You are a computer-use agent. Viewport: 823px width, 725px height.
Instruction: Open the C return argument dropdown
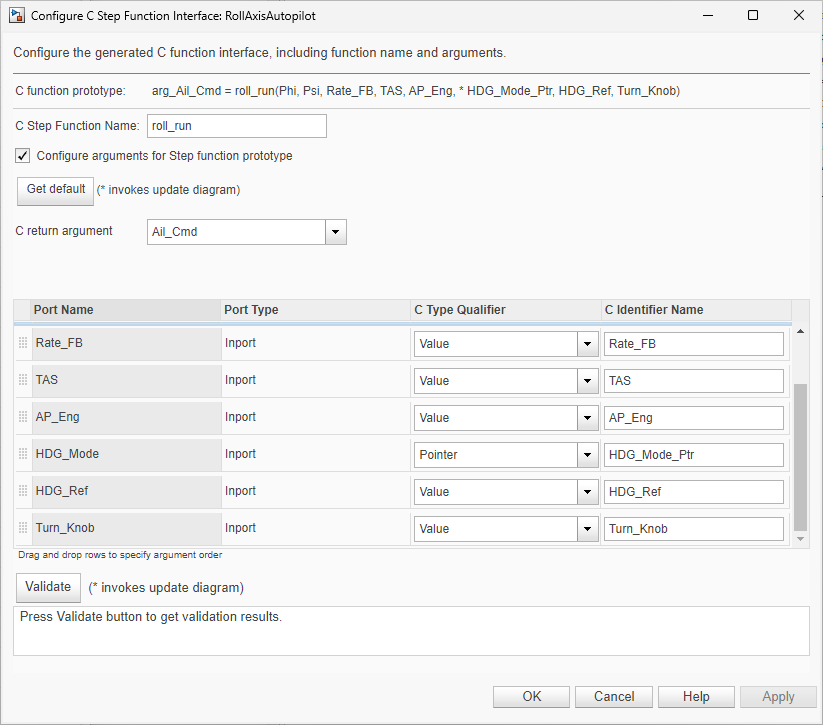[x=336, y=232]
